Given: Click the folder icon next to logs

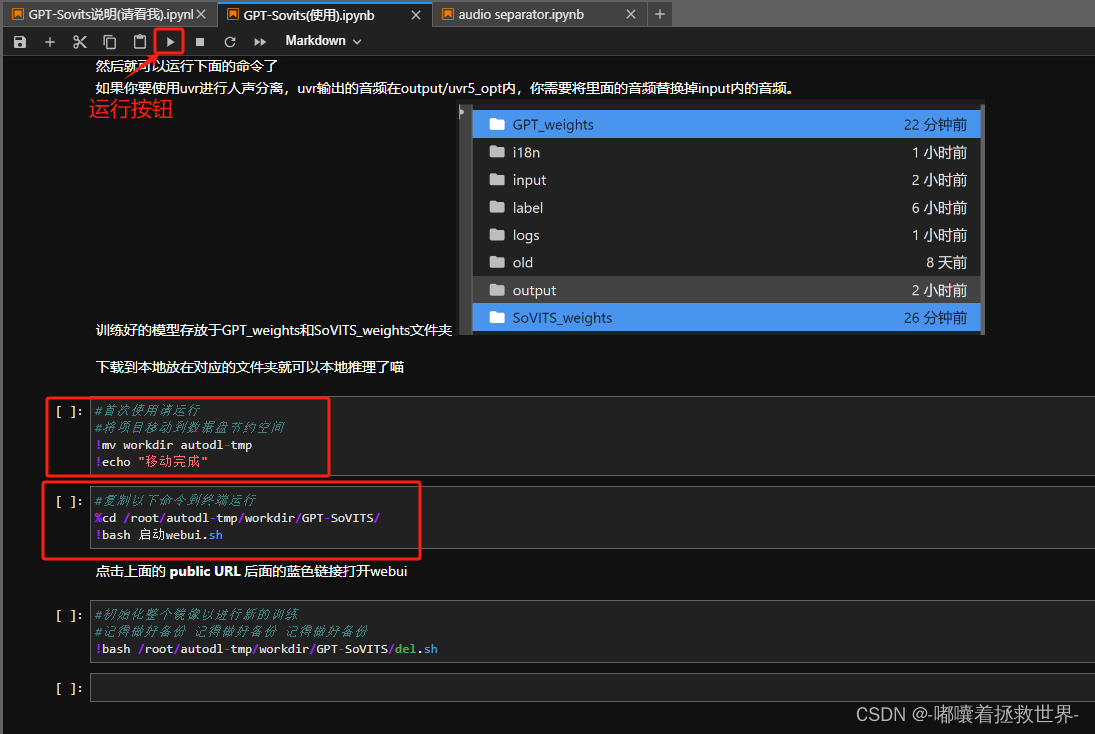Looking at the screenshot, I should click(497, 235).
